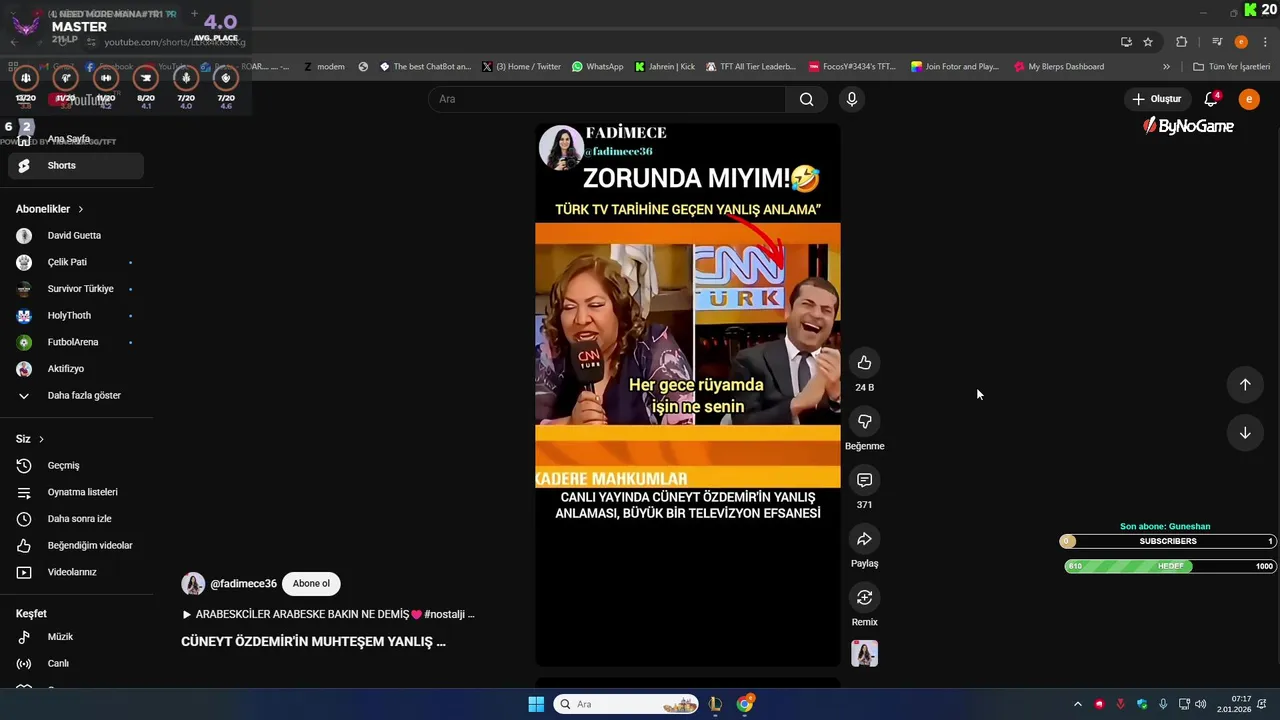Open Tüm Yer İşaretleri folder

pos(1231,67)
